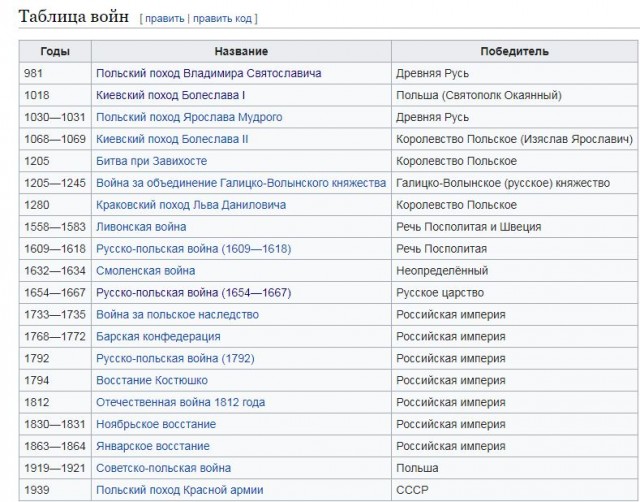Open 'Война за польское наследство' article
This screenshot has width=640, height=502.
click(178, 315)
